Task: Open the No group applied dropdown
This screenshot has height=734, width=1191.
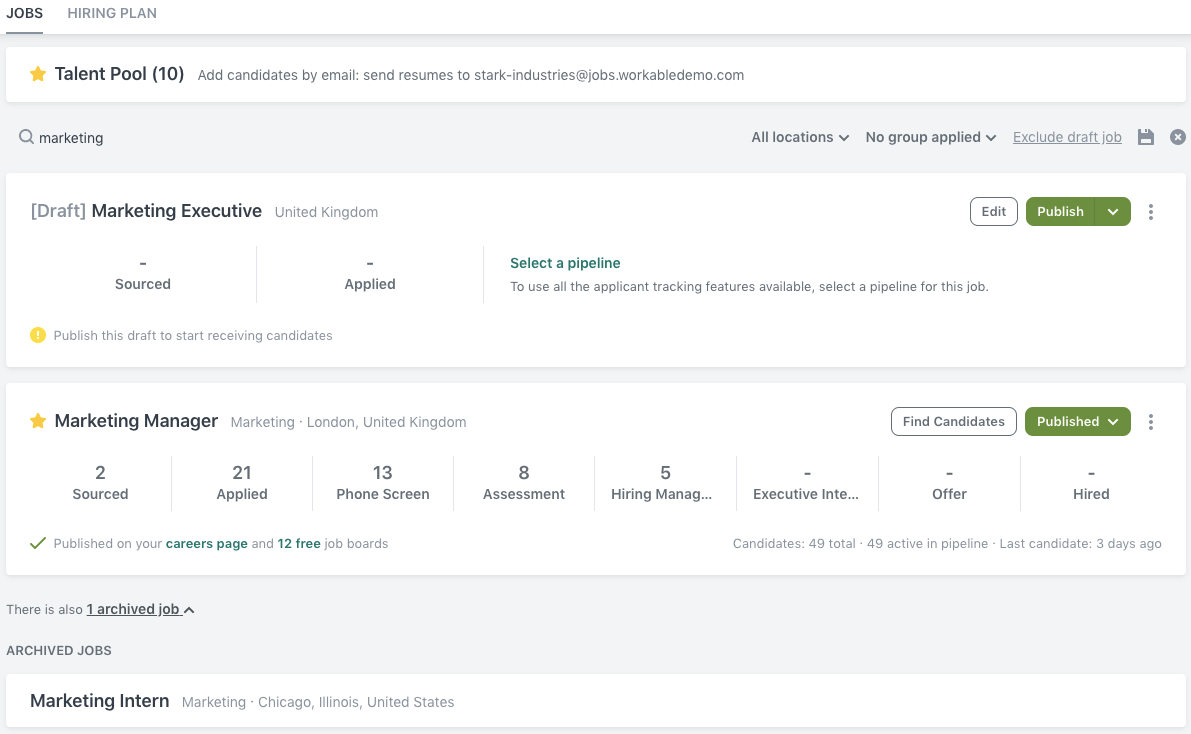Action: (930, 137)
